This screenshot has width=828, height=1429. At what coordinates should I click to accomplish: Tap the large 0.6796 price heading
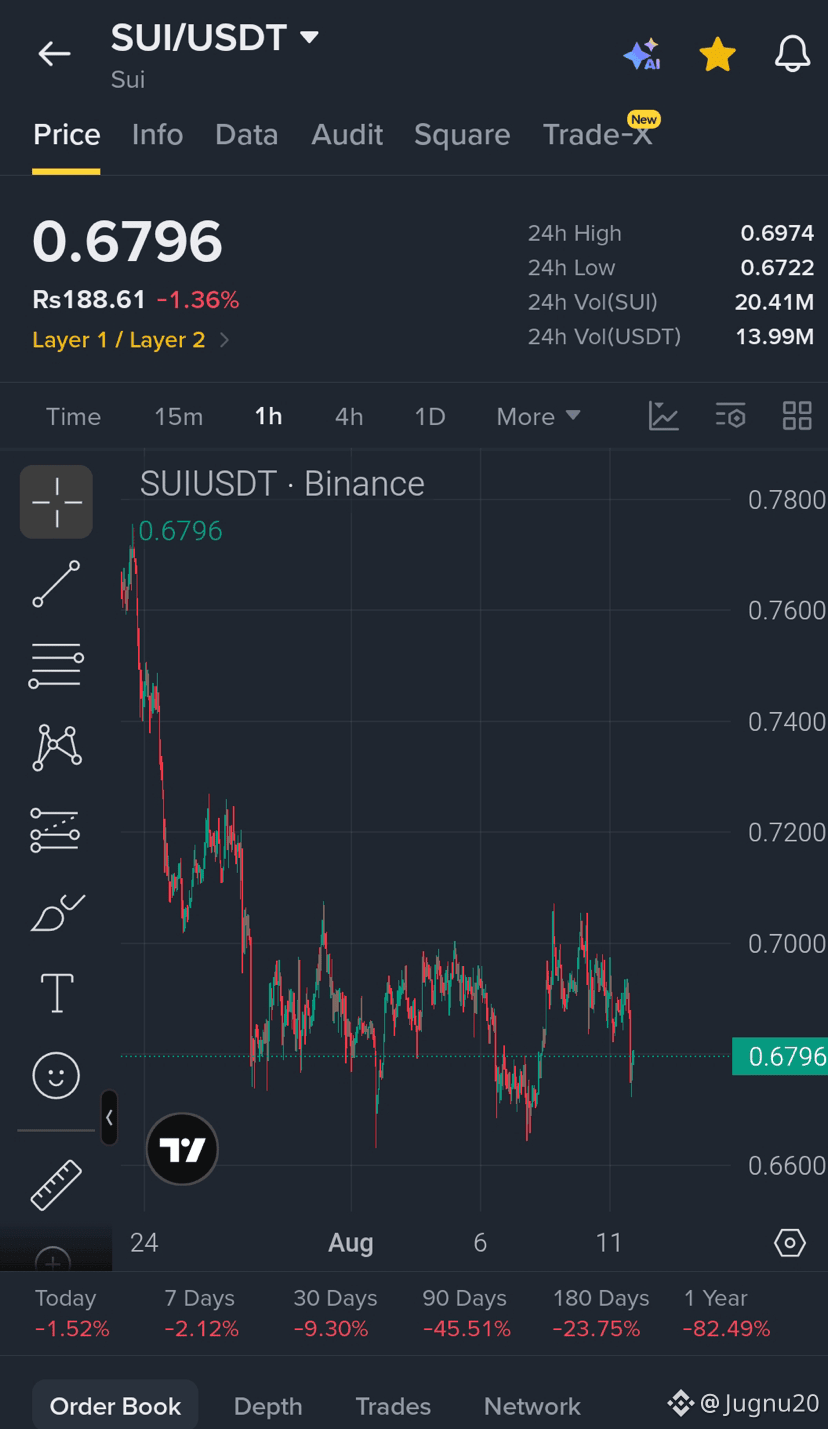coord(127,242)
